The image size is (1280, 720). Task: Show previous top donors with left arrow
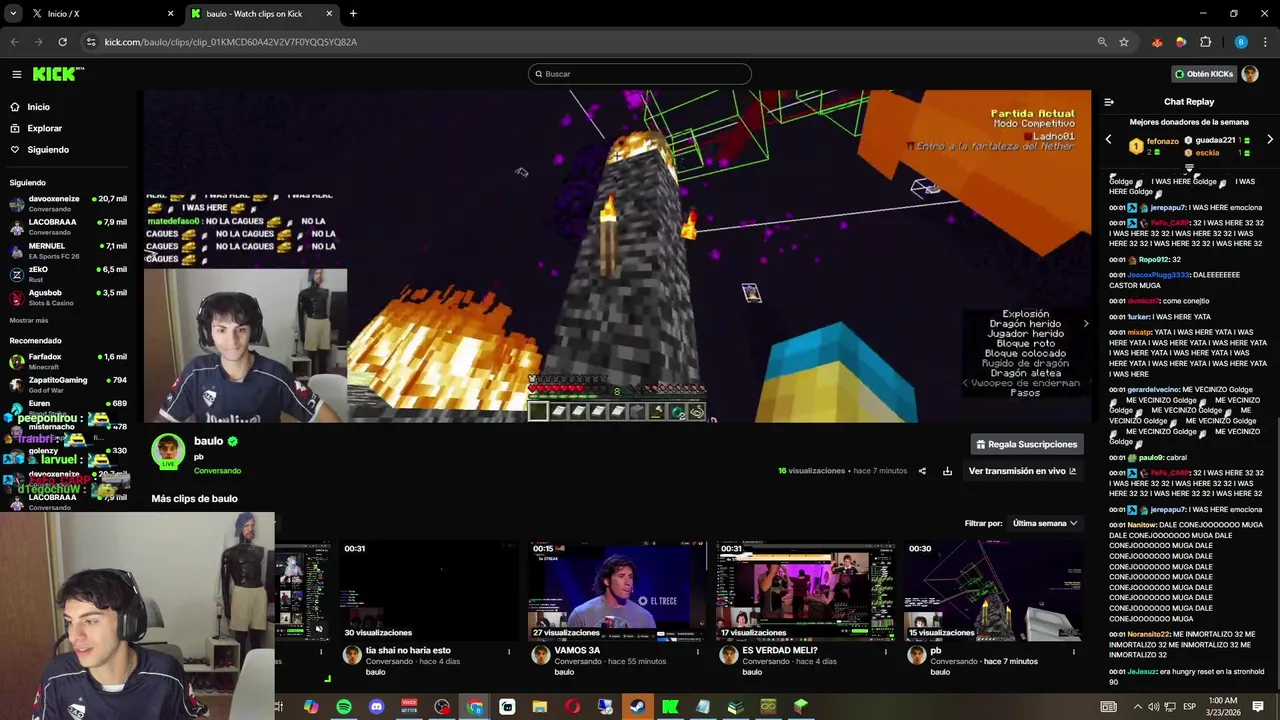pyautogui.click(x=1108, y=140)
